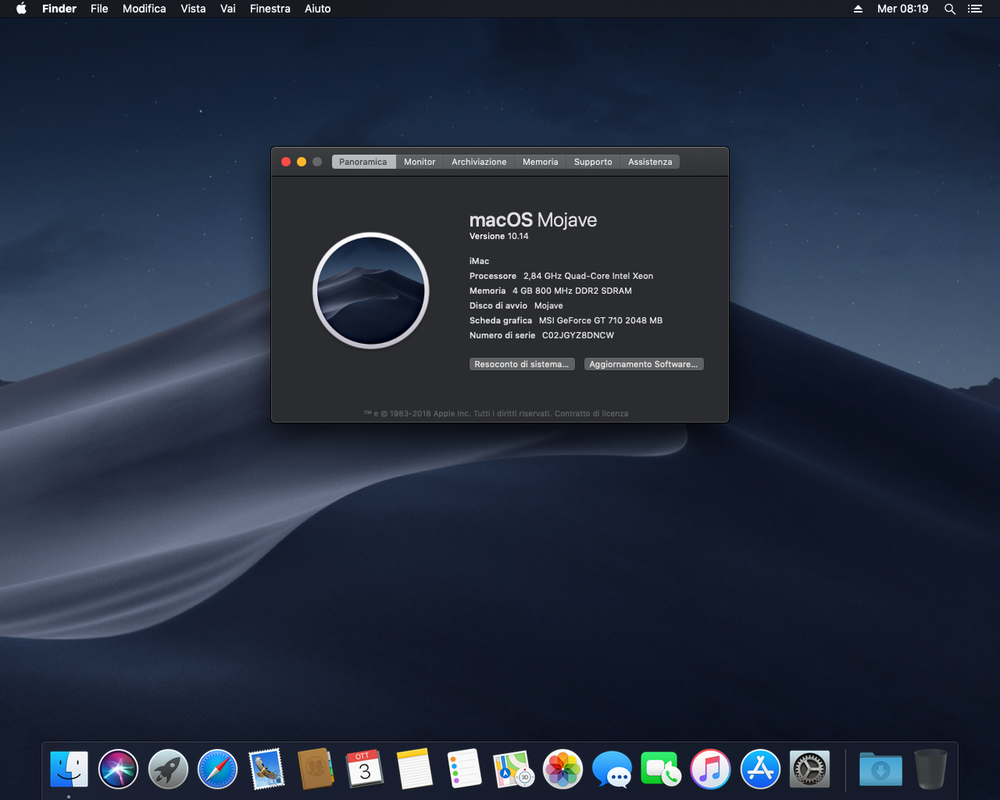1000x800 pixels.
Task: Open the Vai menu
Action: [x=228, y=8]
